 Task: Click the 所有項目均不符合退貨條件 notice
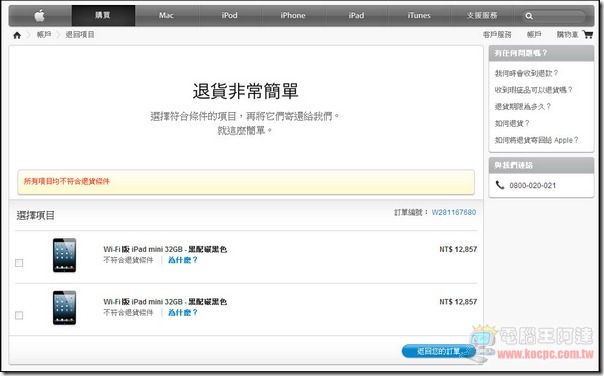[x=246, y=182]
